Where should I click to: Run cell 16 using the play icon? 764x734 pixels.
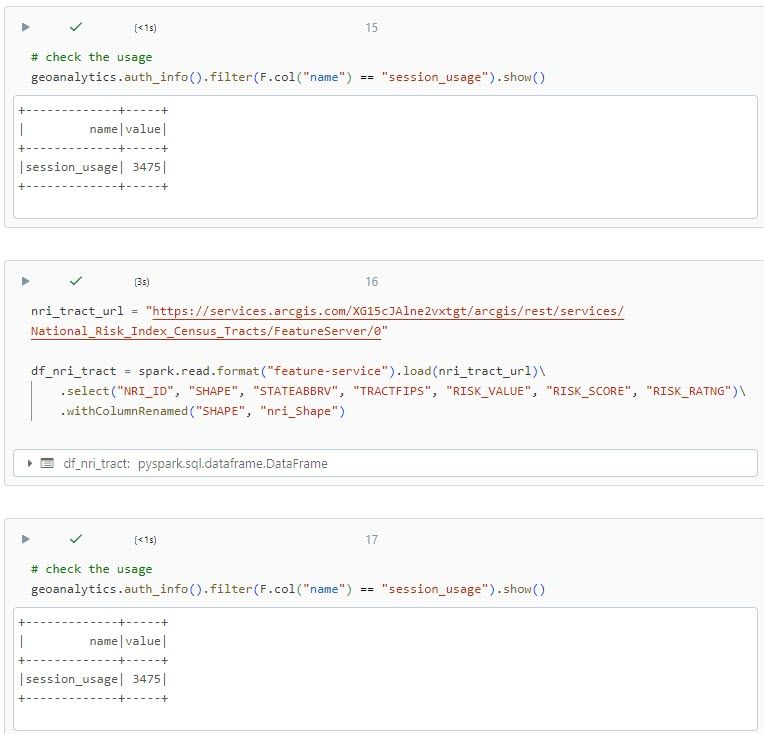(26, 281)
